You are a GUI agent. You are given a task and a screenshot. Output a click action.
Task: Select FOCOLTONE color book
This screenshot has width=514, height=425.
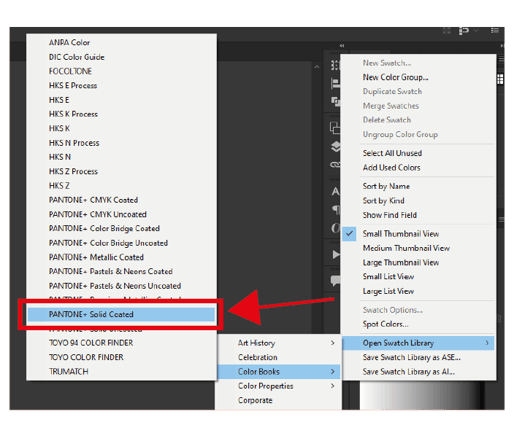tap(70, 71)
